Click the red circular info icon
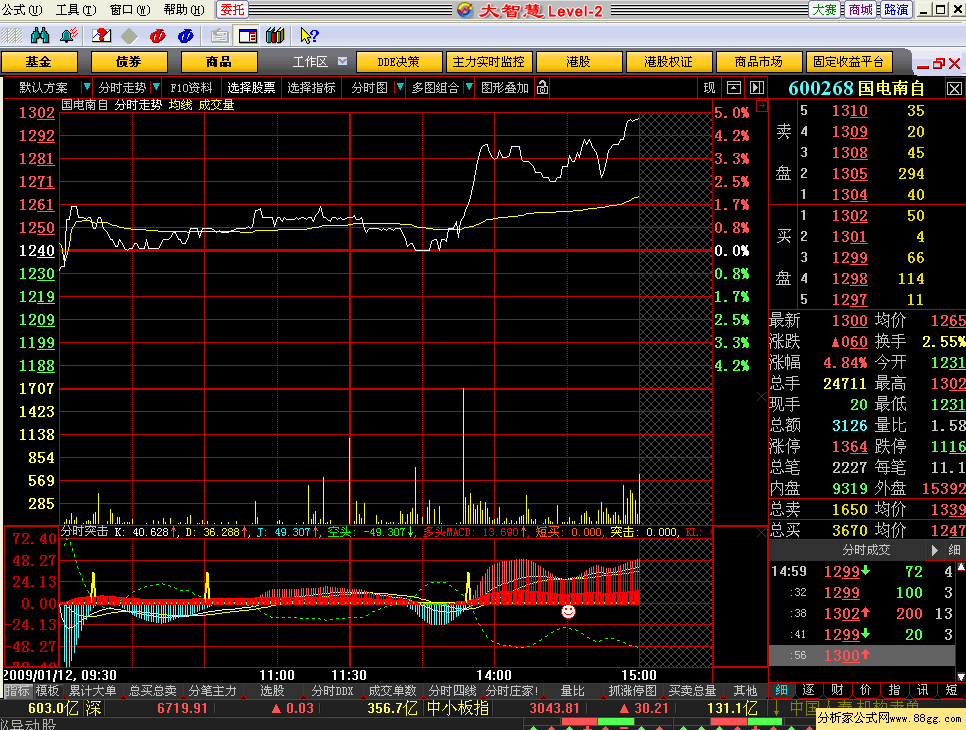 [158, 36]
